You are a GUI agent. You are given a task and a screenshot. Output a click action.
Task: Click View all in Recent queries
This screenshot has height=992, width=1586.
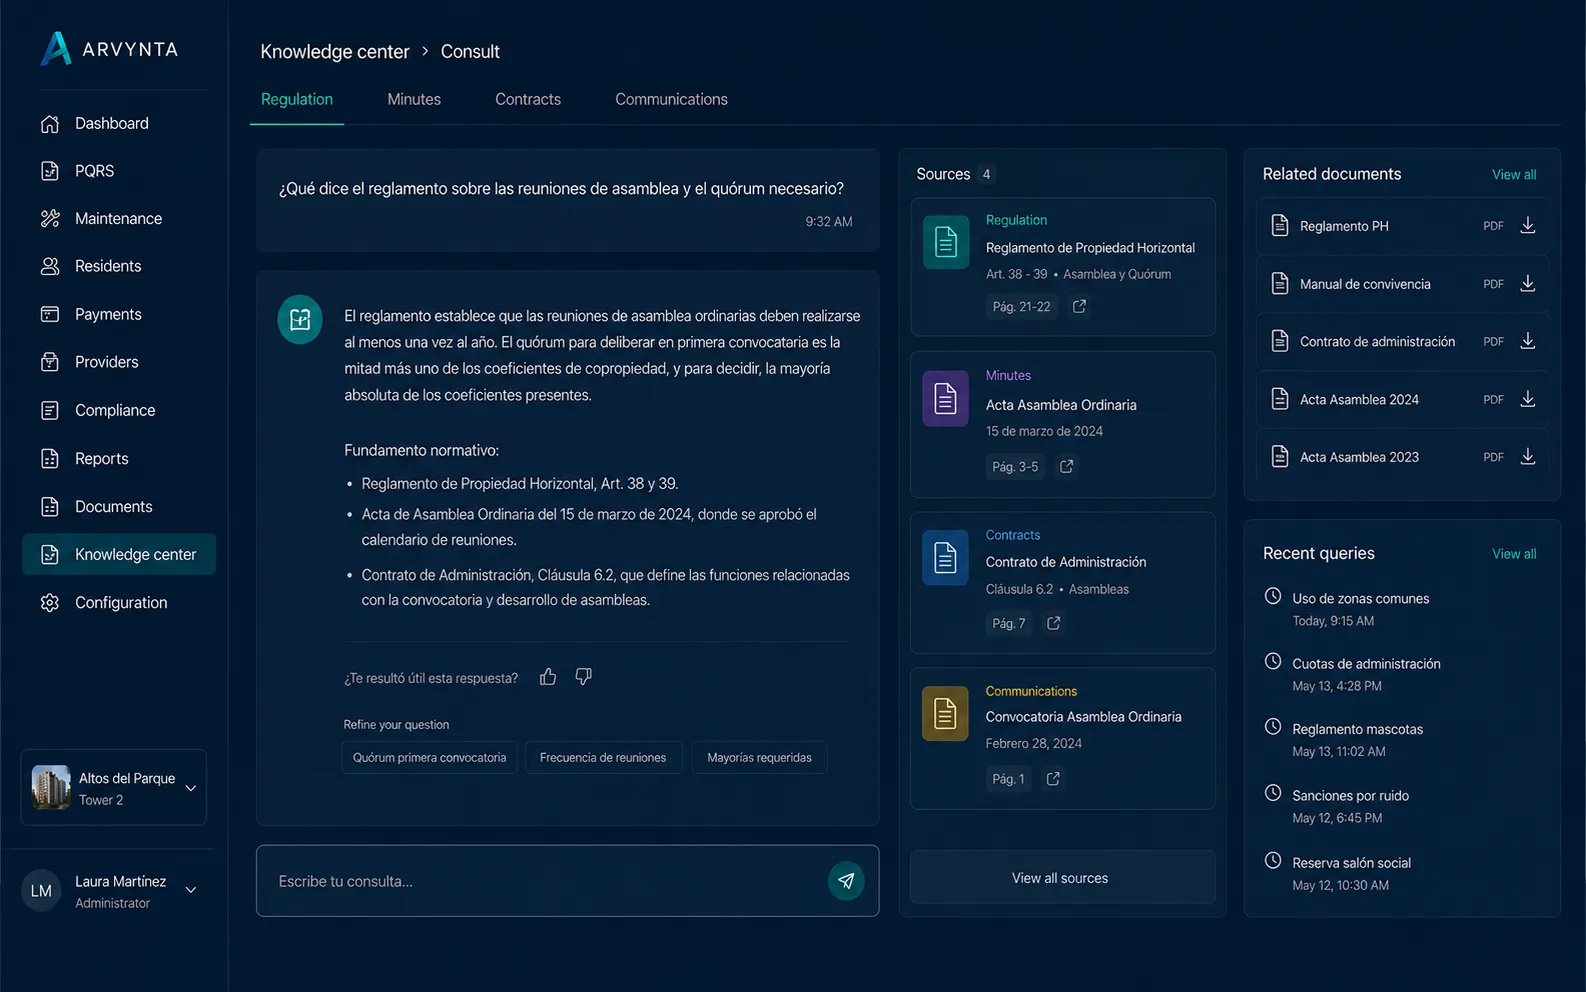point(1514,554)
